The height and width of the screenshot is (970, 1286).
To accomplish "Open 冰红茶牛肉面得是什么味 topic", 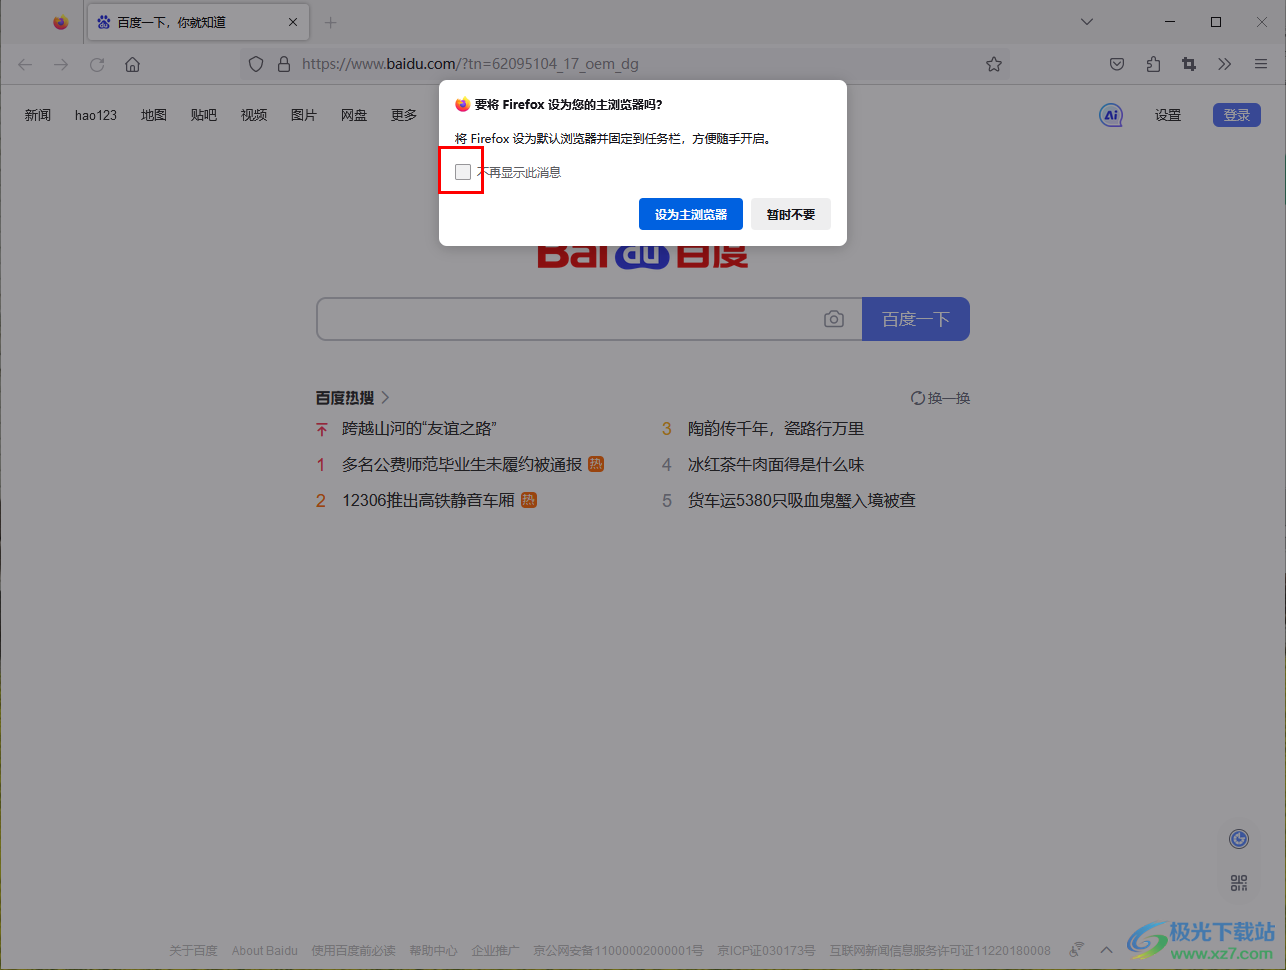I will coord(776,465).
